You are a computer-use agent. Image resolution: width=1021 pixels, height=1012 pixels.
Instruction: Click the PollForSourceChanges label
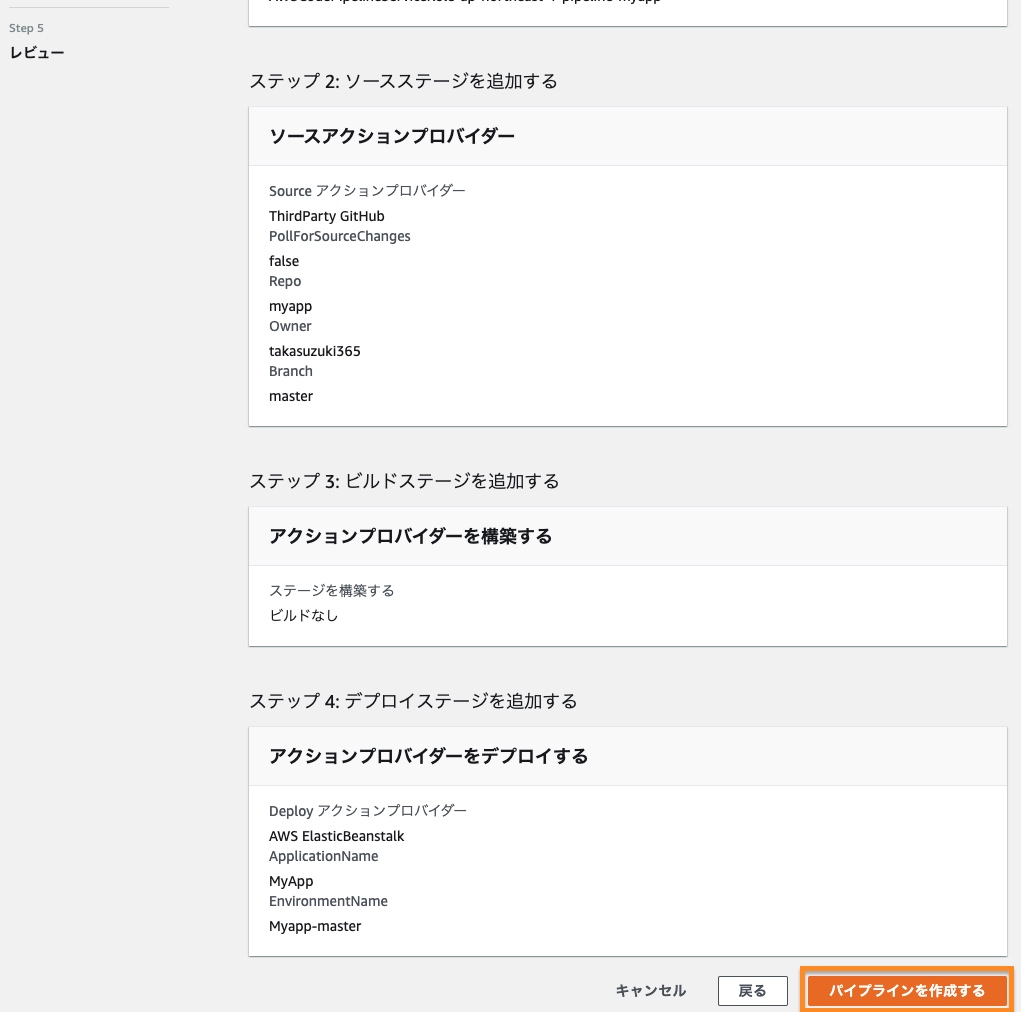[x=339, y=236]
